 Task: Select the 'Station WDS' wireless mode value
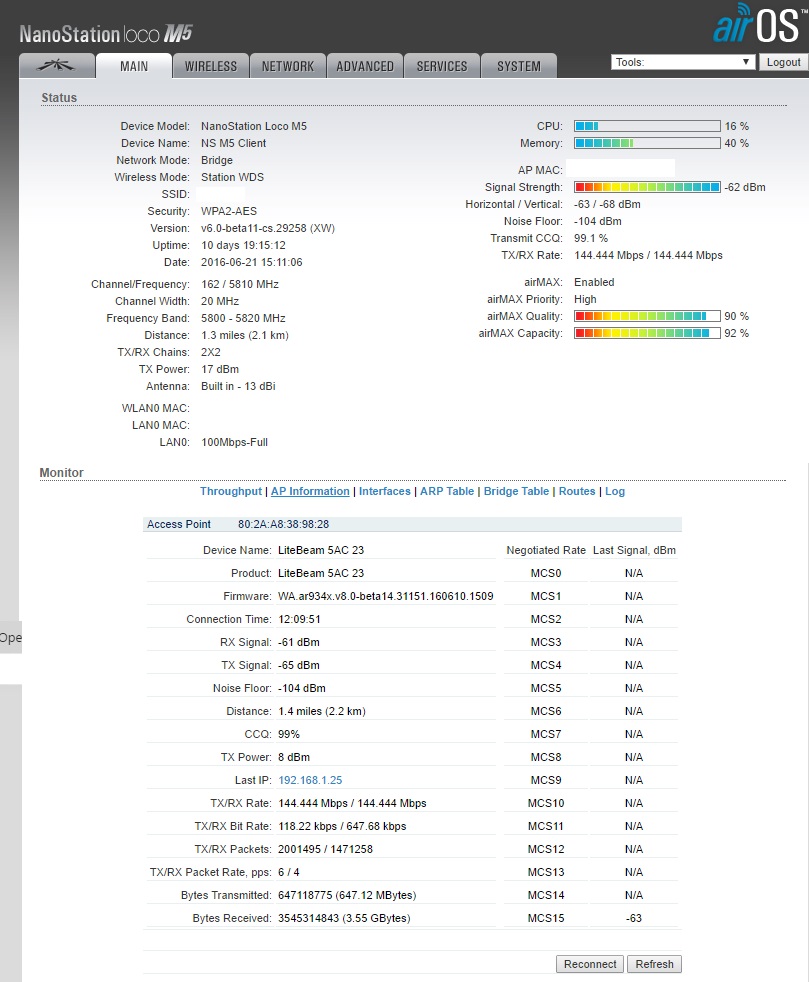232,177
